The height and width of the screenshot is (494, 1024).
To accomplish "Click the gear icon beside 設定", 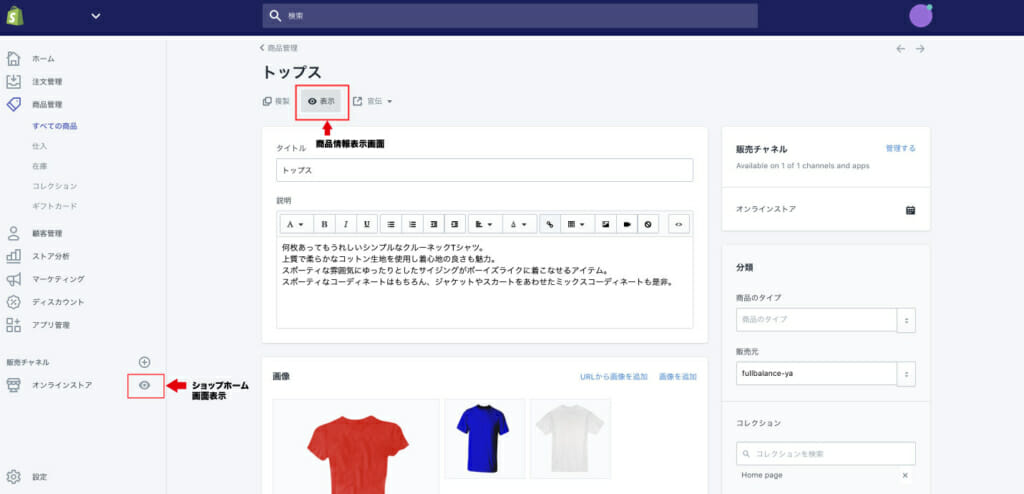I will click(x=13, y=476).
